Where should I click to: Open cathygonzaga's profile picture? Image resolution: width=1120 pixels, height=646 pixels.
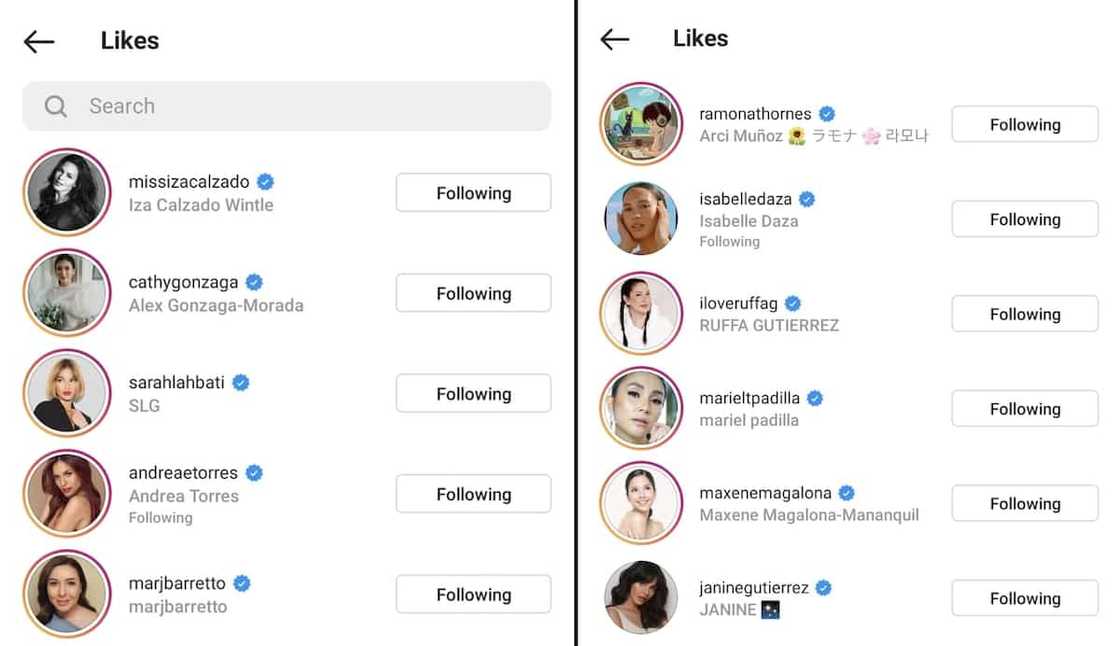click(67, 293)
